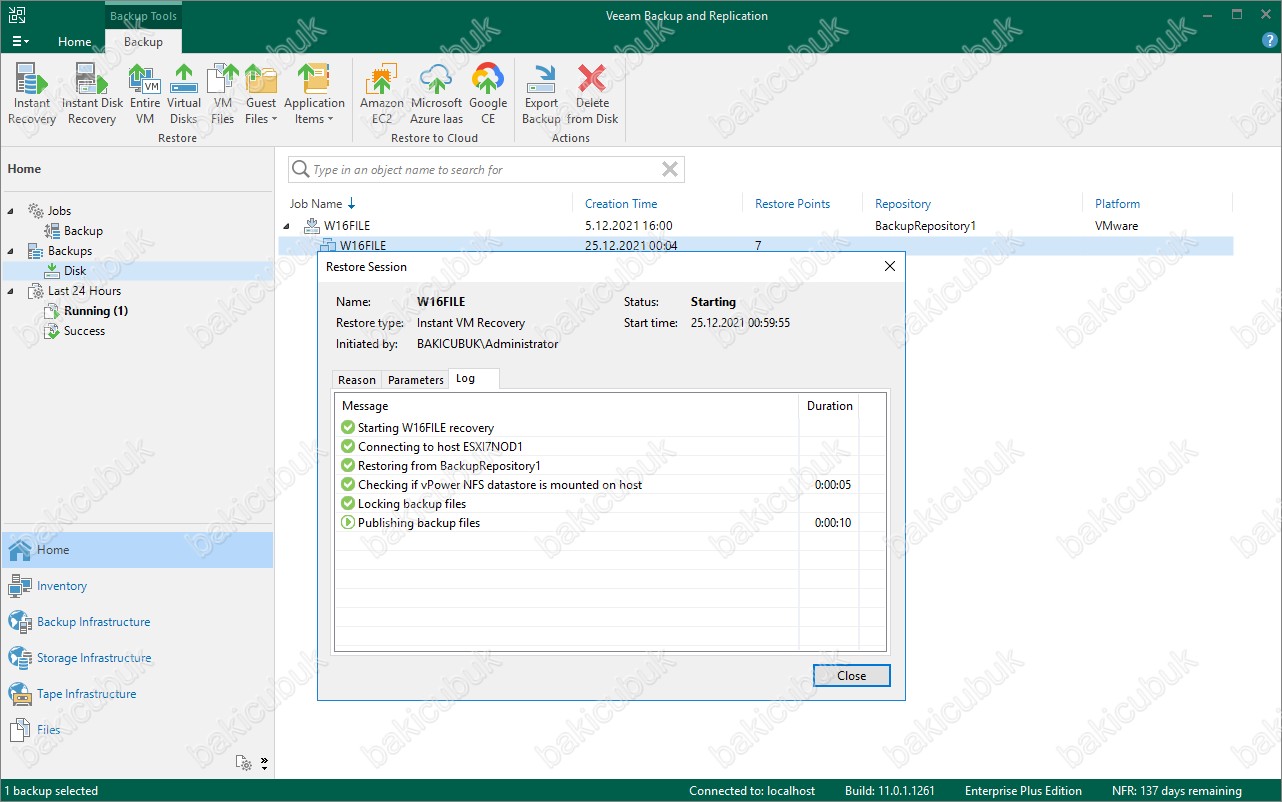Sort by Platform column
Viewport: 1282px width, 802px height.
click(1117, 204)
